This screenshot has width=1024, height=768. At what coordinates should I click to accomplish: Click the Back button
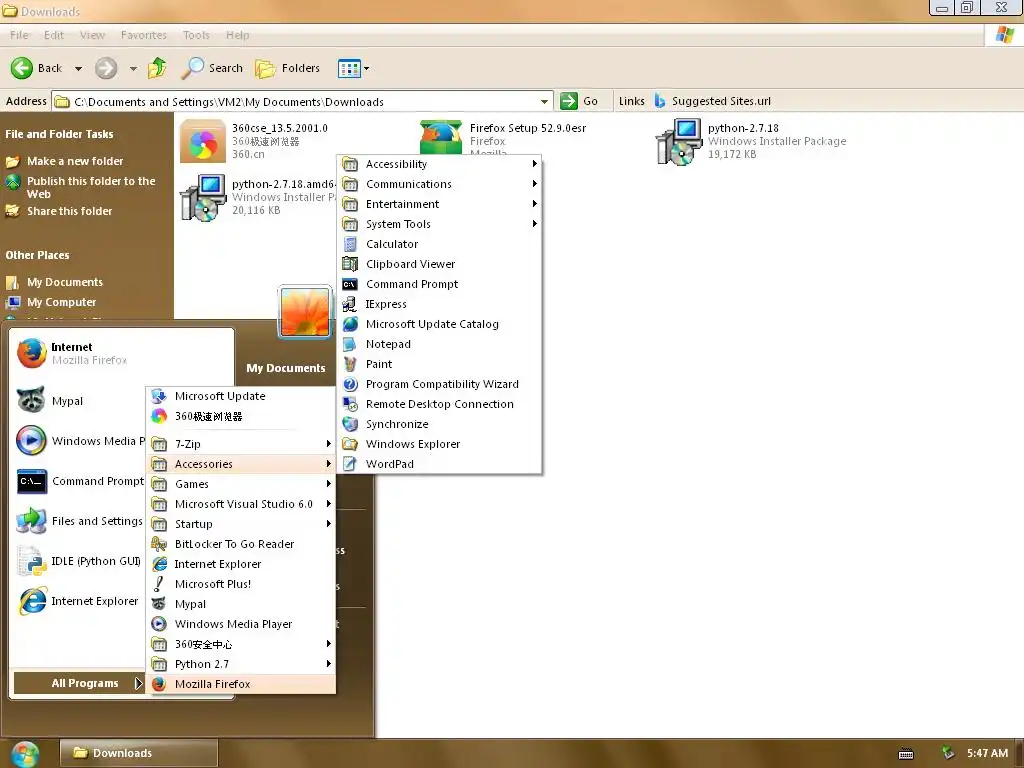[37, 68]
